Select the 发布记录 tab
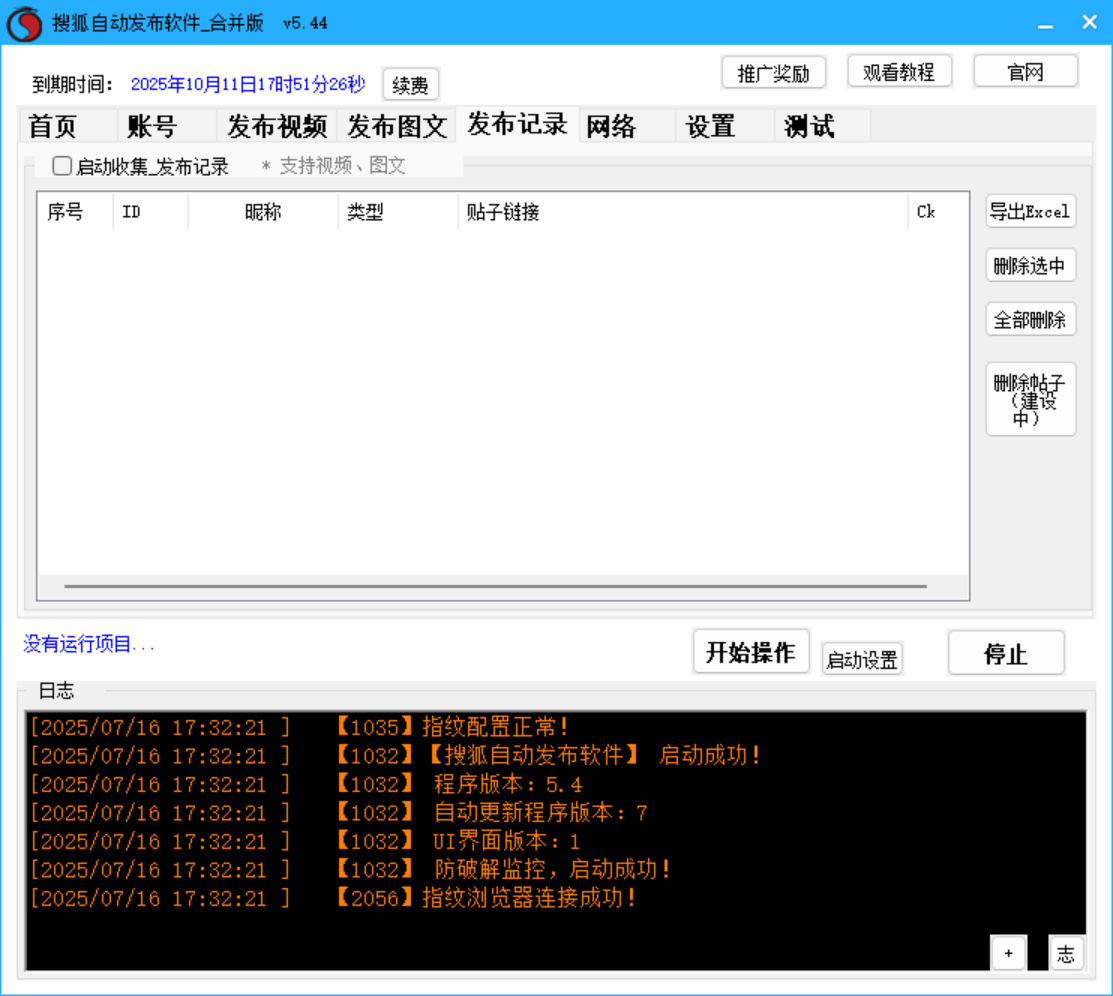The image size is (1113, 996). click(517, 124)
